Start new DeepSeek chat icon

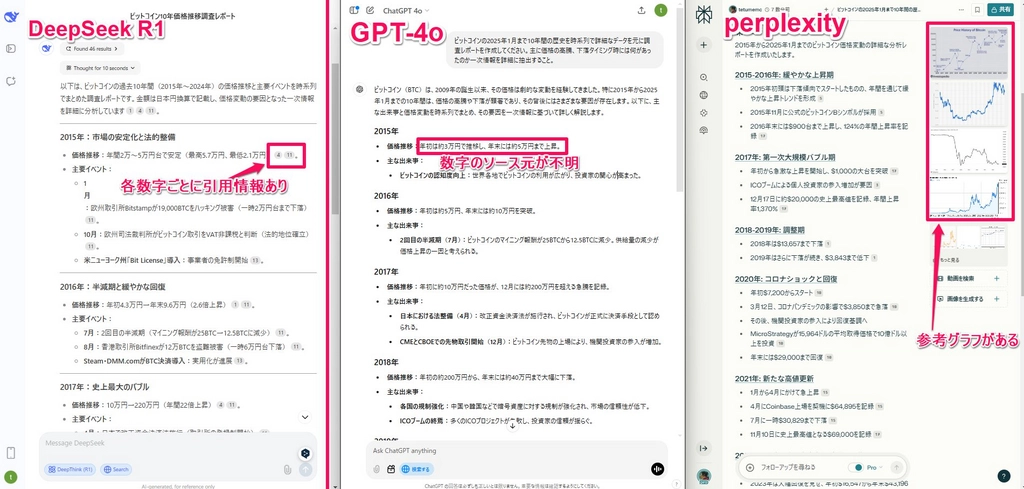click(x=10, y=81)
